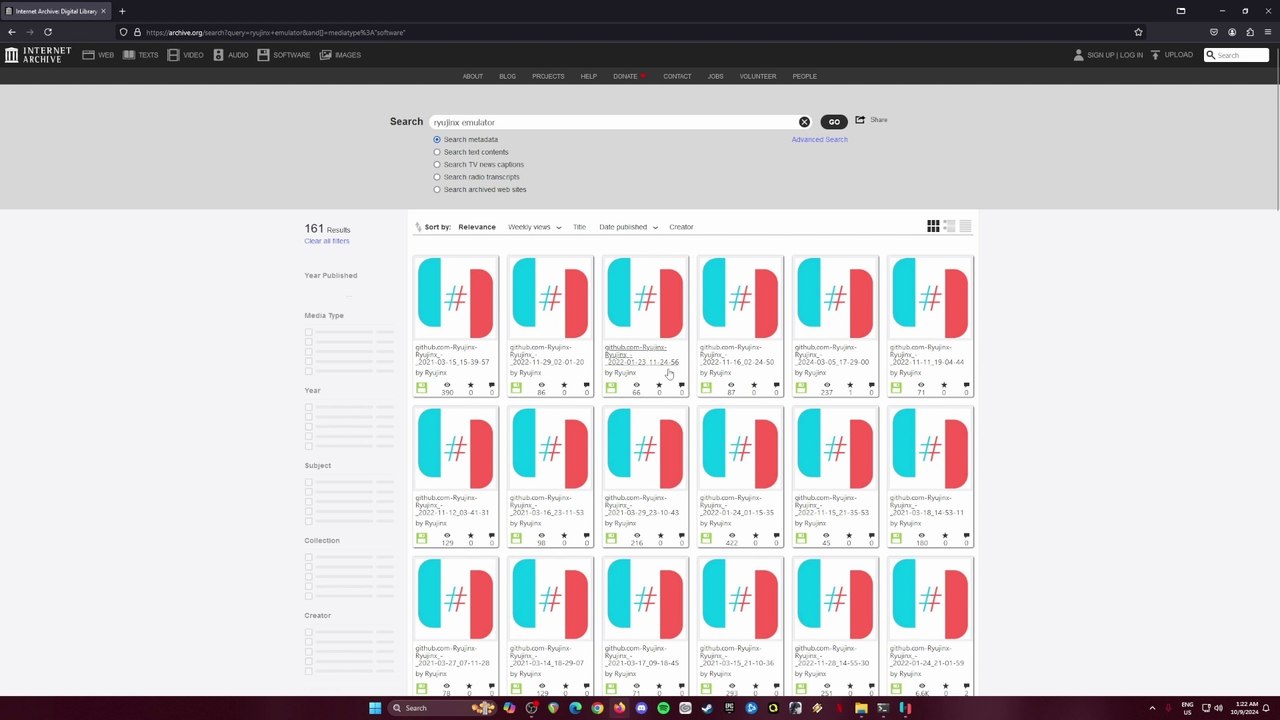This screenshot has width=1280, height=720.
Task: Click the GO search button
Action: tap(834, 122)
